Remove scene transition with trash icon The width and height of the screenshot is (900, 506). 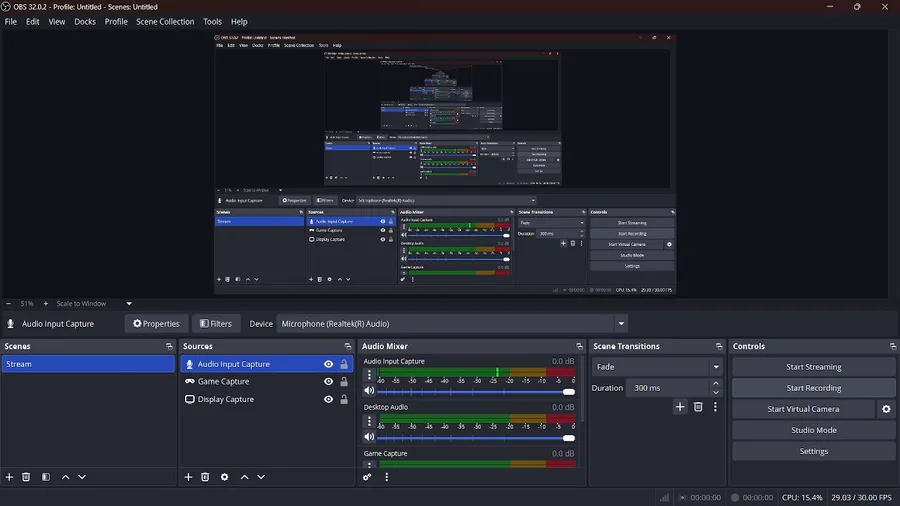(x=698, y=407)
